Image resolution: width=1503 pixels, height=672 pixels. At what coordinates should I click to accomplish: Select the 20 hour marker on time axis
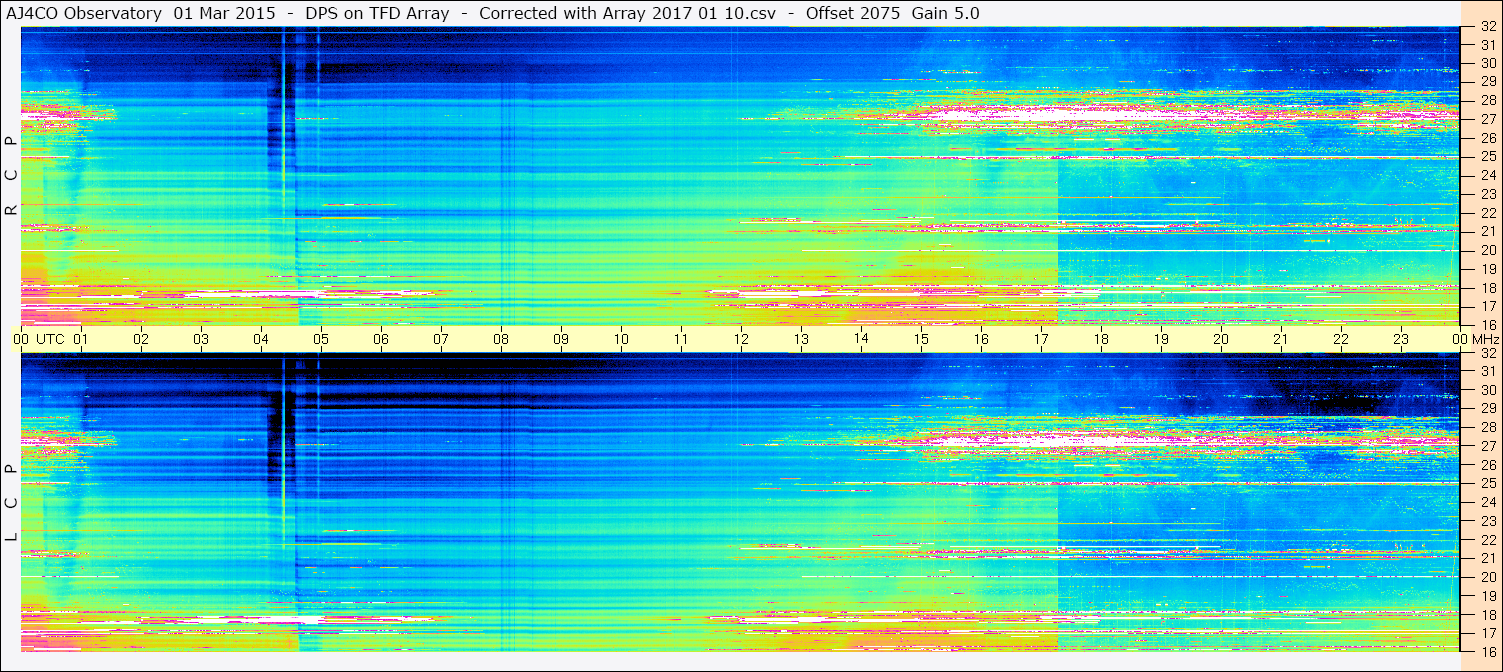[1221, 339]
